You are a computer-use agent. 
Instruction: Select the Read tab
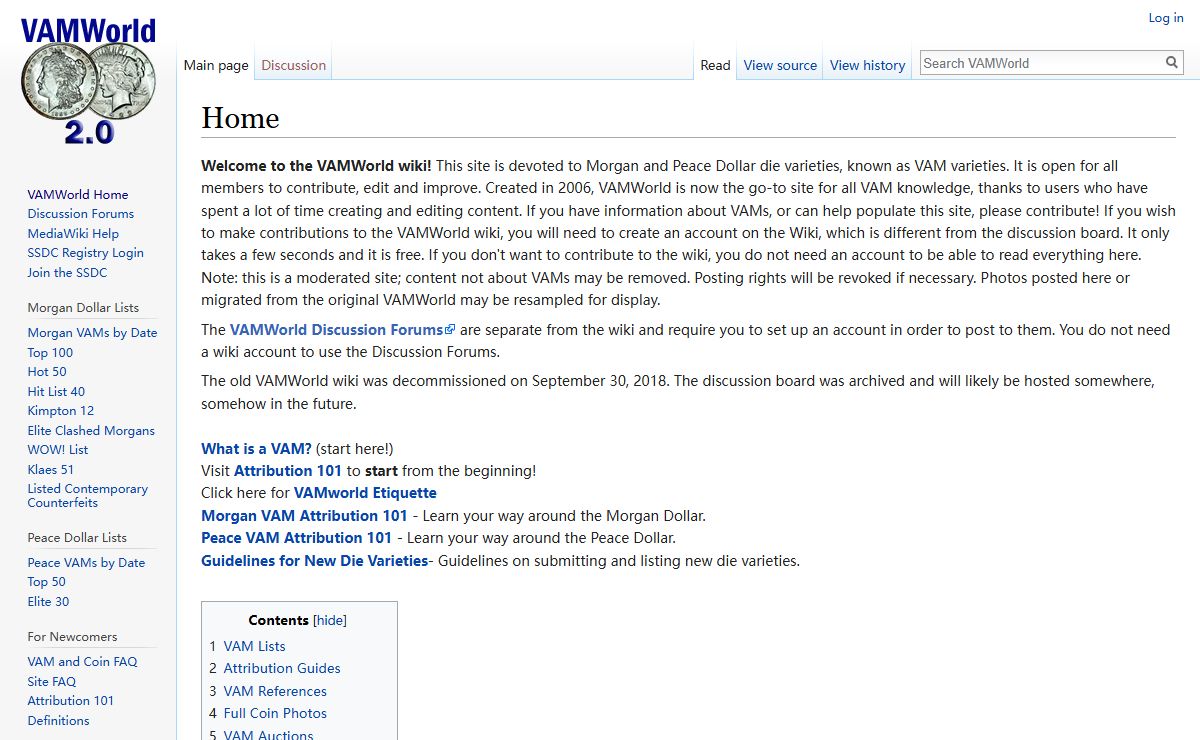point(715,65)
